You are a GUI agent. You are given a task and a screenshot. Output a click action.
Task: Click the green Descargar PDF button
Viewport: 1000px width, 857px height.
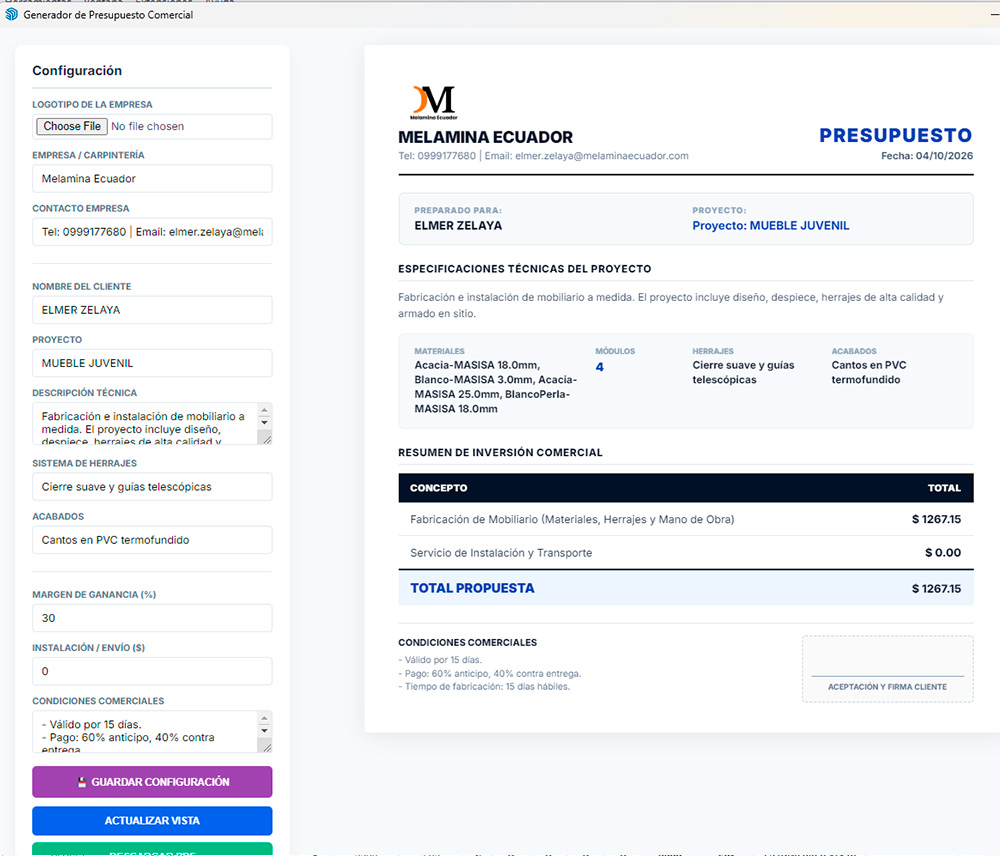[152, 850]
